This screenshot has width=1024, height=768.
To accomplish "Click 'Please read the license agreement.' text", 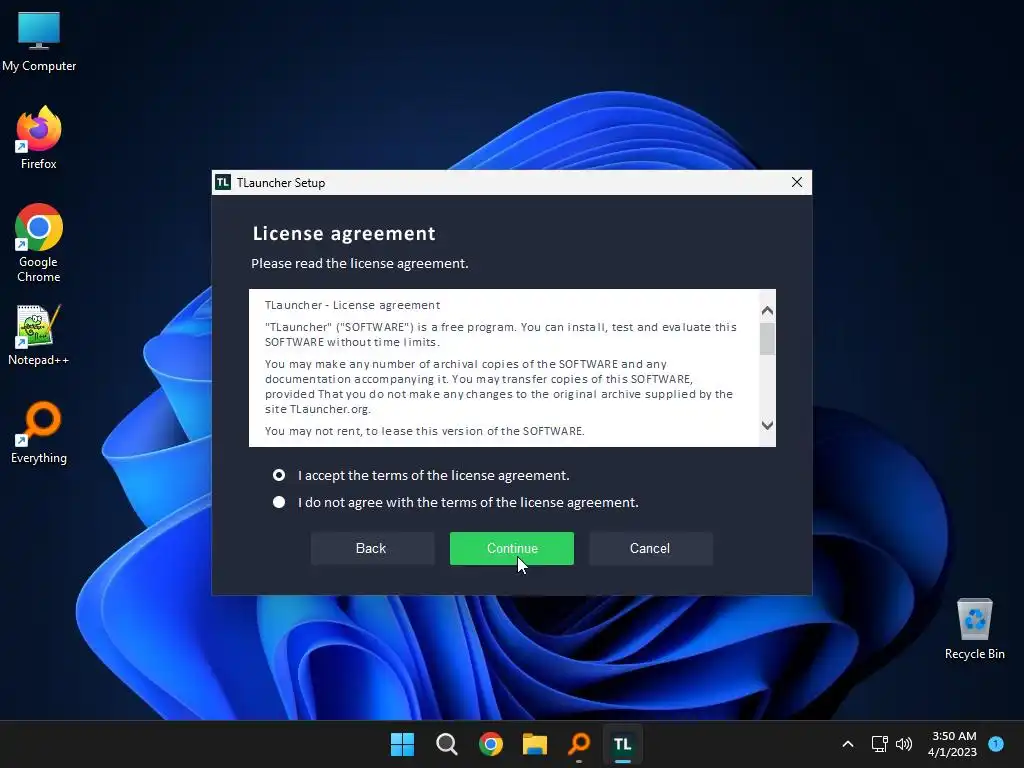I will [x=360, y=264].
